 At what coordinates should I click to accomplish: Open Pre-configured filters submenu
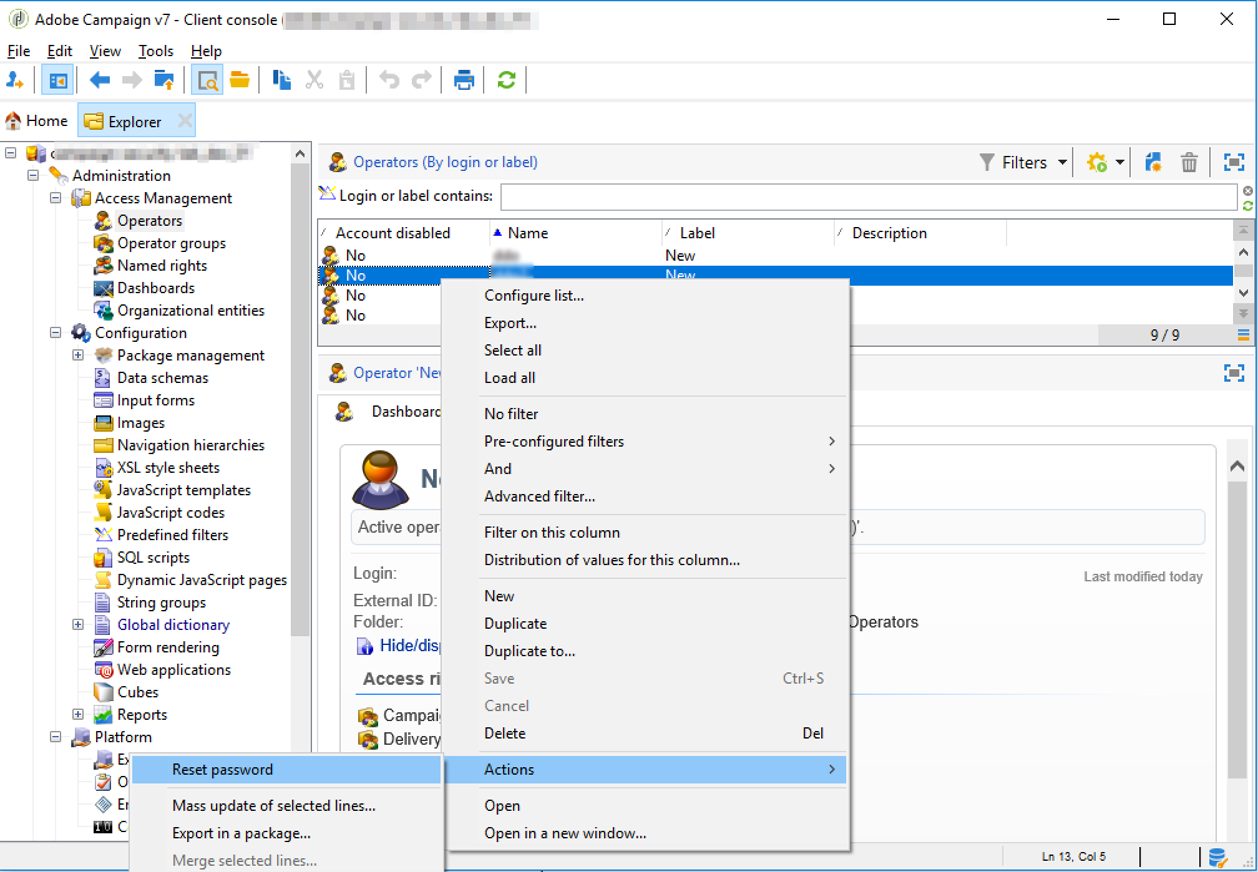(x=646, y=441)
